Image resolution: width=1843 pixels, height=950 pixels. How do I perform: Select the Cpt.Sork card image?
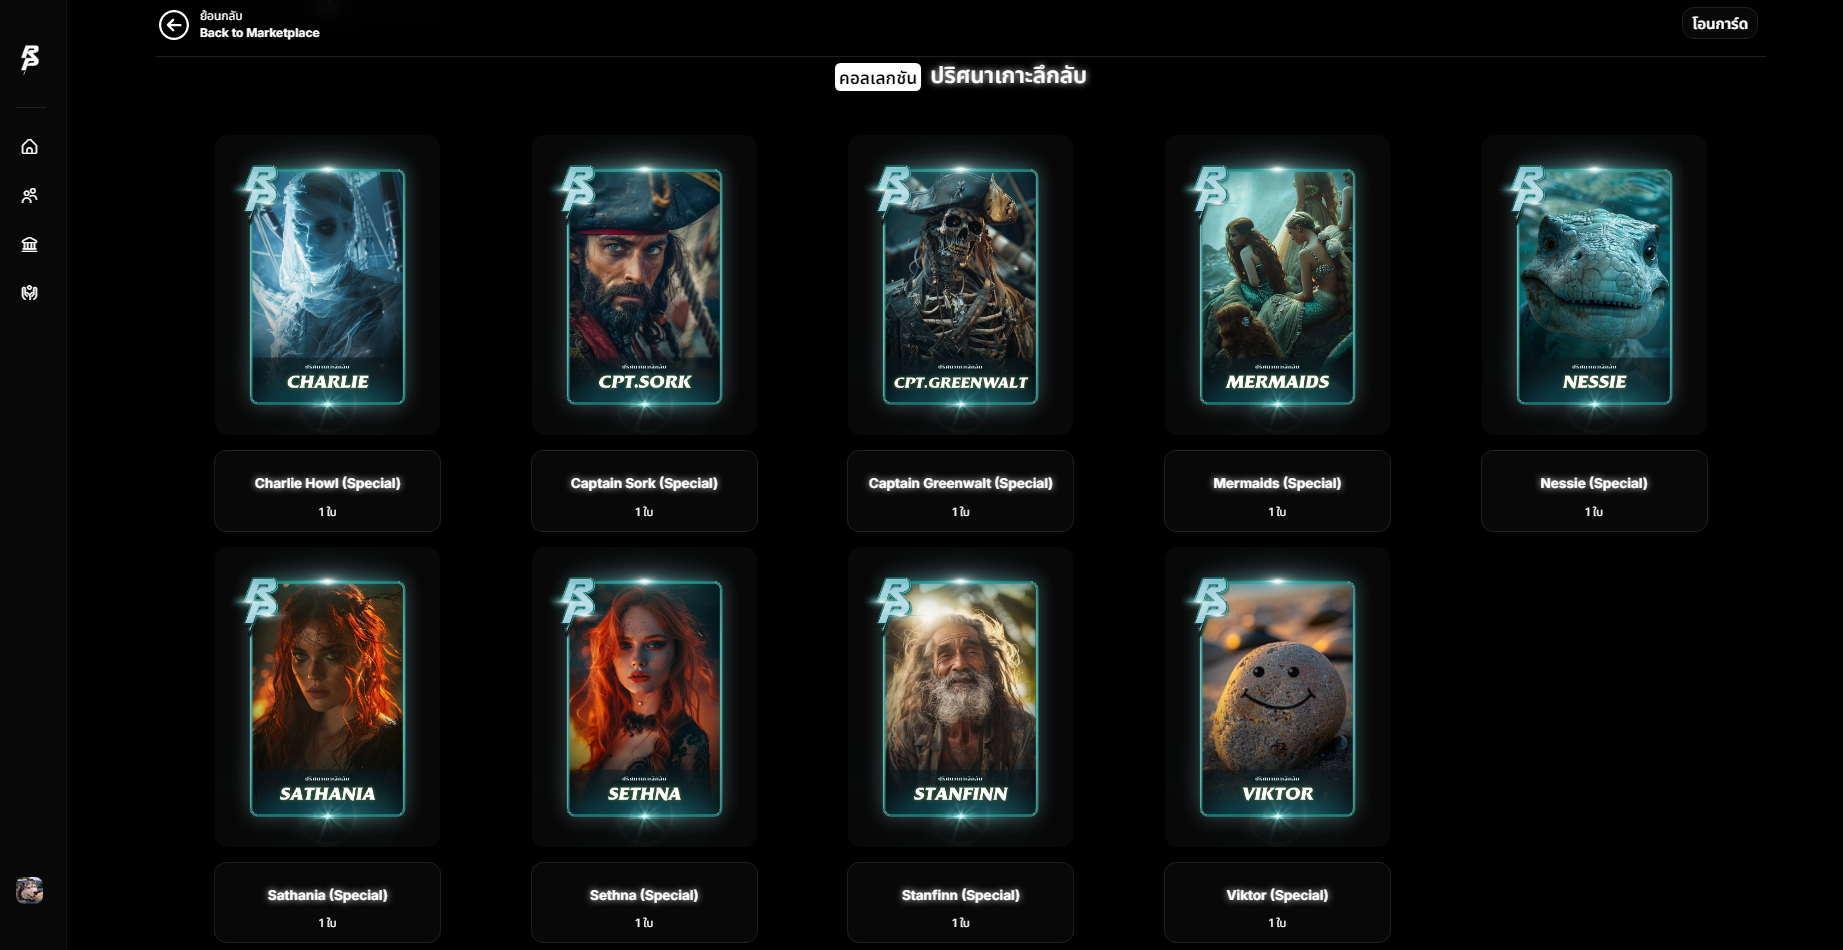coord(644,285)
